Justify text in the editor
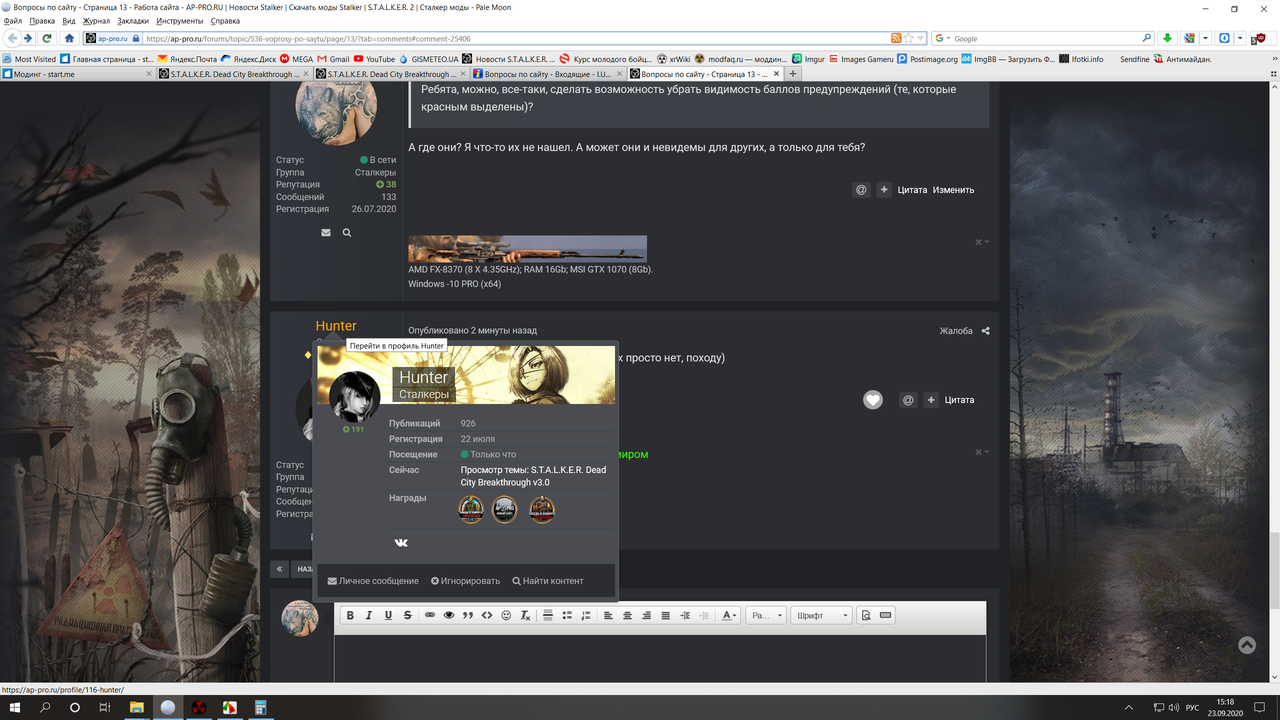Screen dimensions: 1280x720 [x=665, y=615]
